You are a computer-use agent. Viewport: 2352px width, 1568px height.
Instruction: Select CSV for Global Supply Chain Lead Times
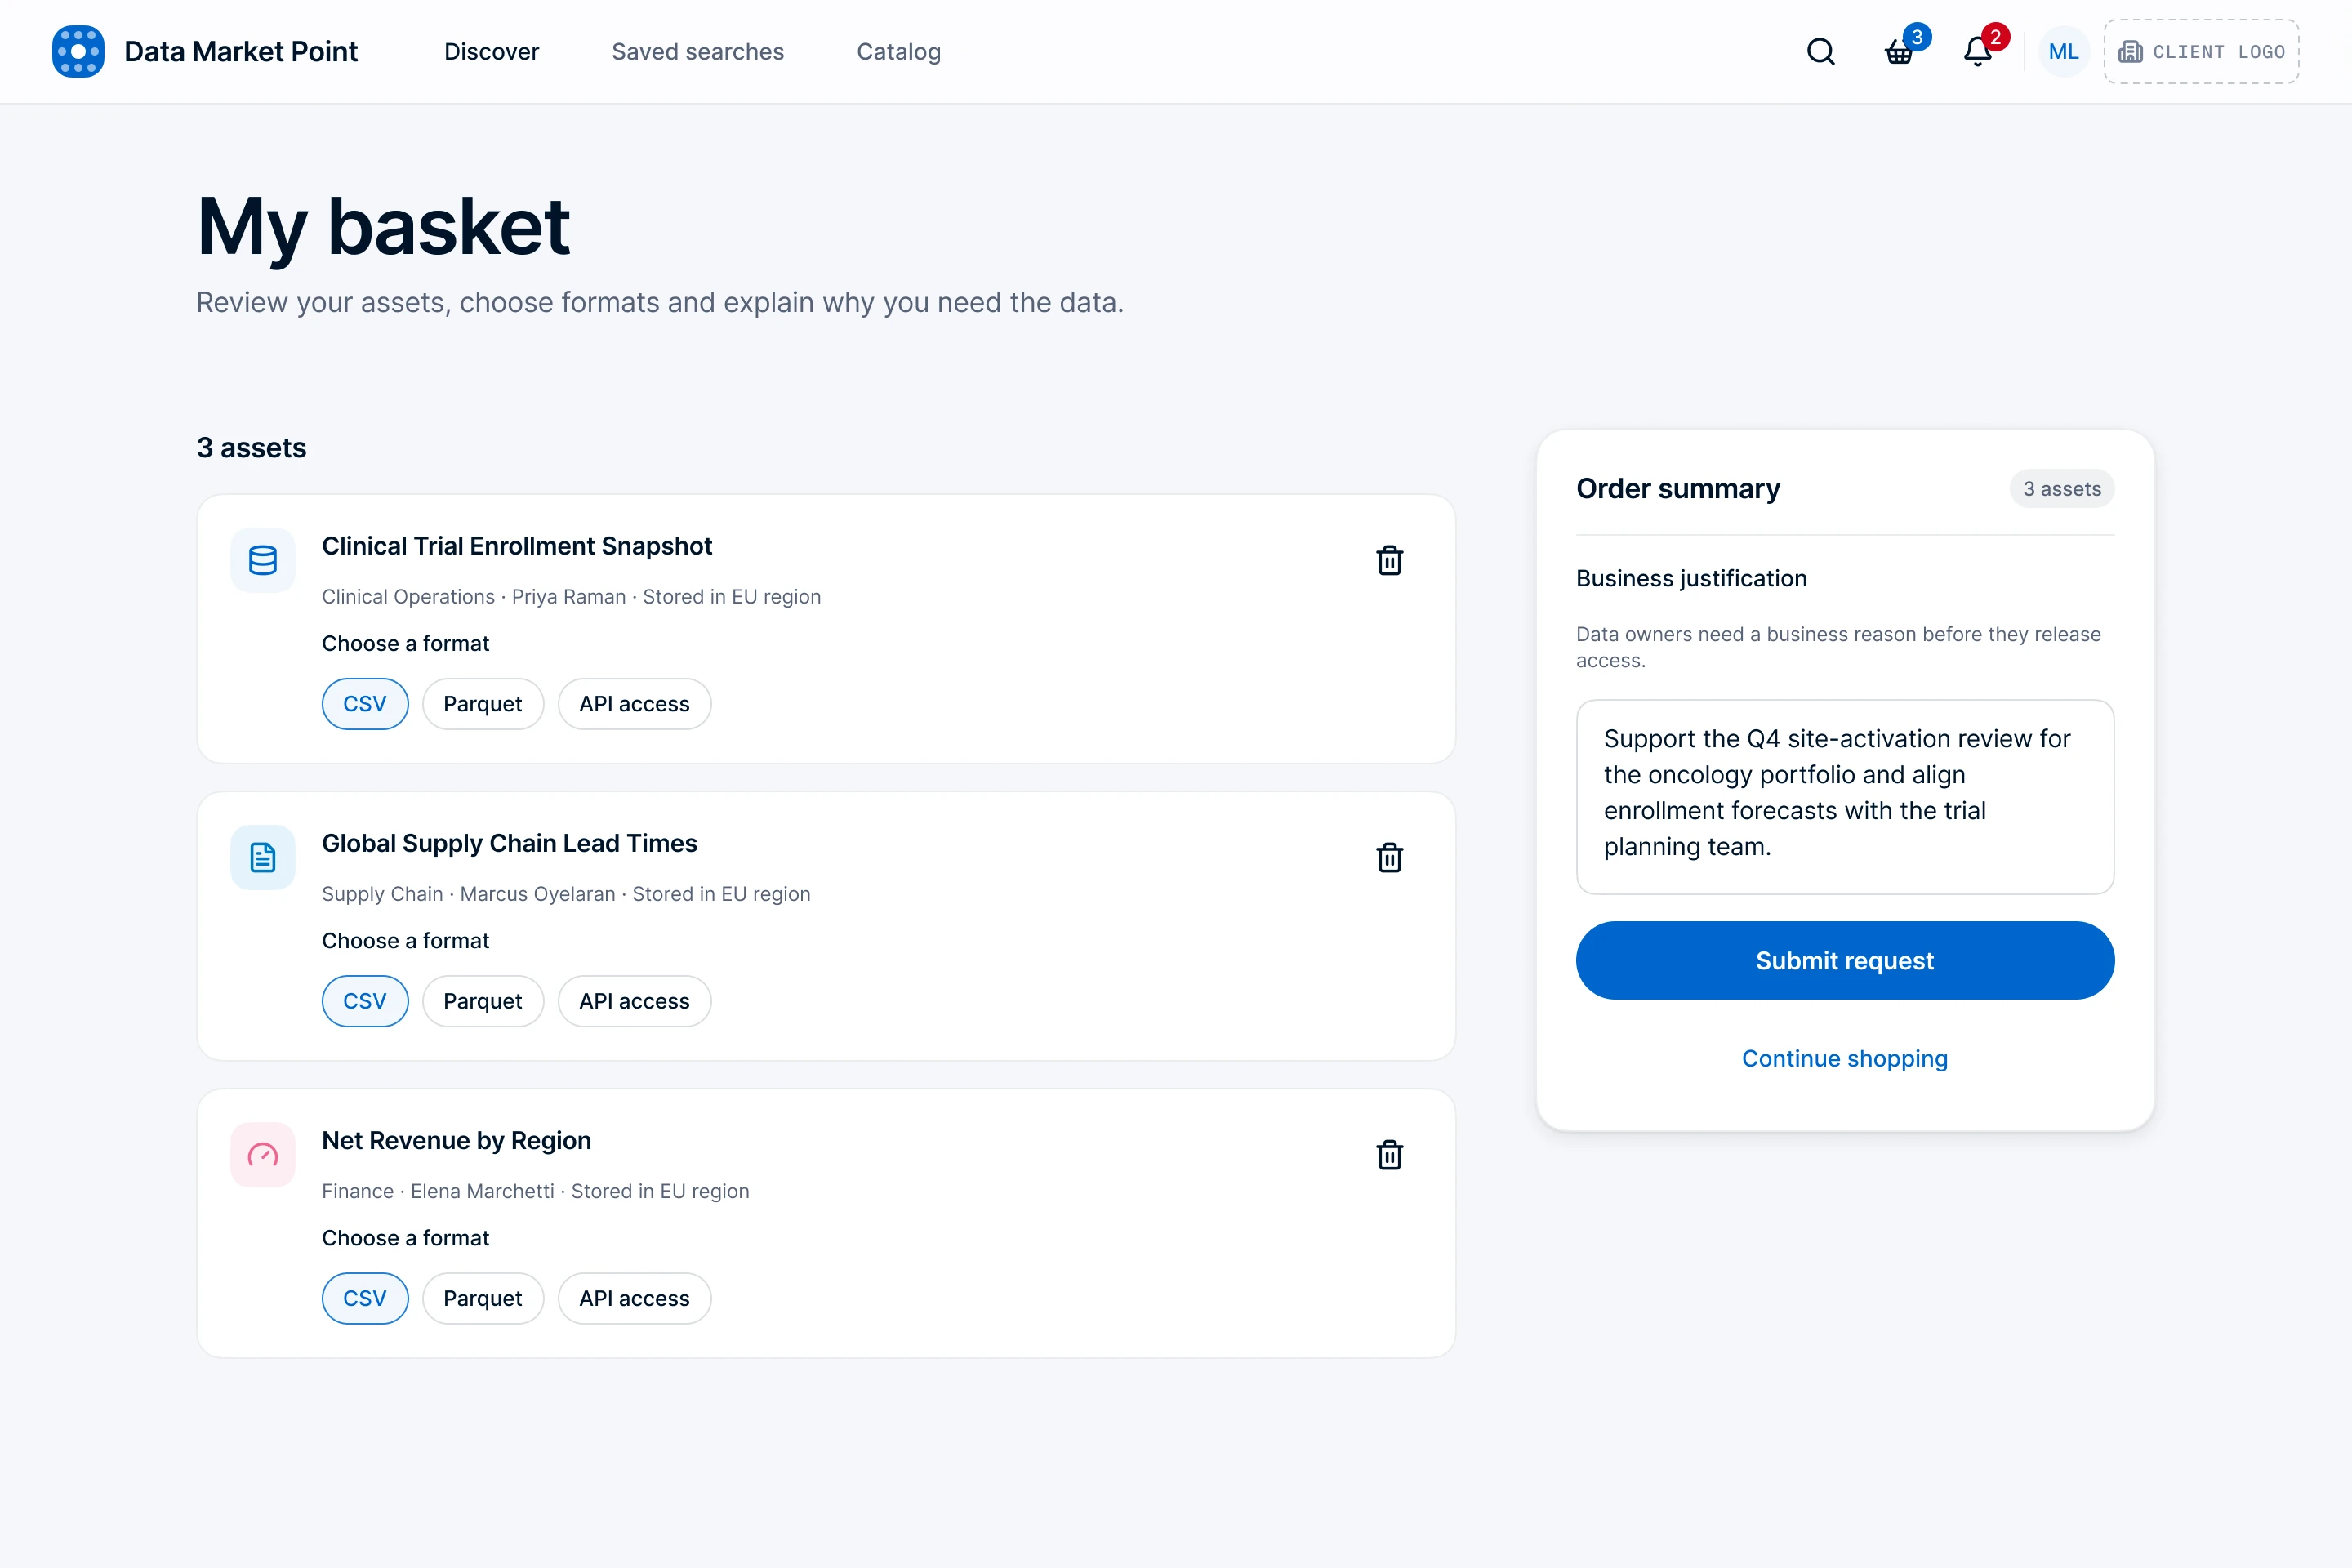tap(365, 1001)
